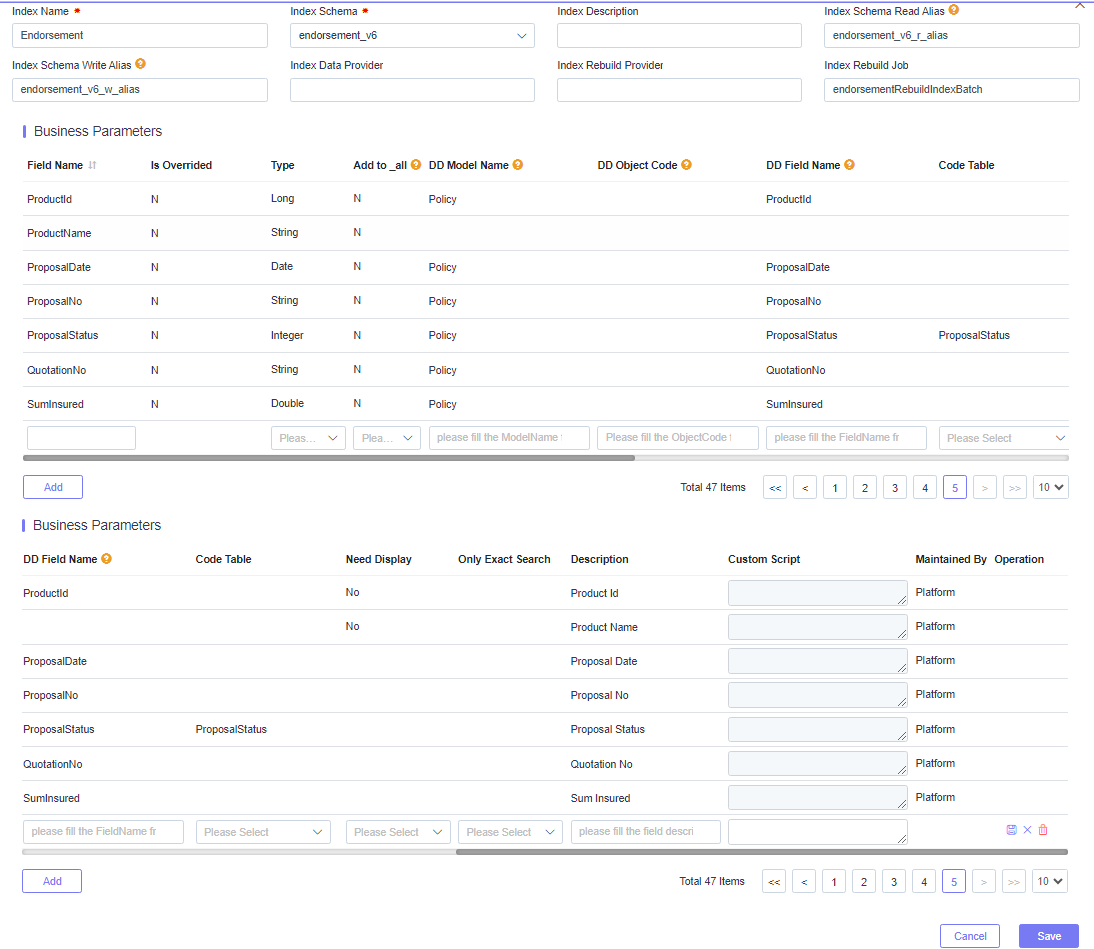Click the Index Schema Read Alias help icon
This screenshot has height=949, width=1094.
coord(954,11)
